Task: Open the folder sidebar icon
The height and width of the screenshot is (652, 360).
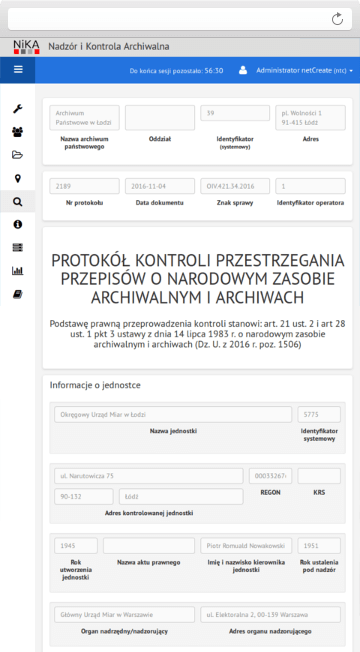Action: click(17, 155)
